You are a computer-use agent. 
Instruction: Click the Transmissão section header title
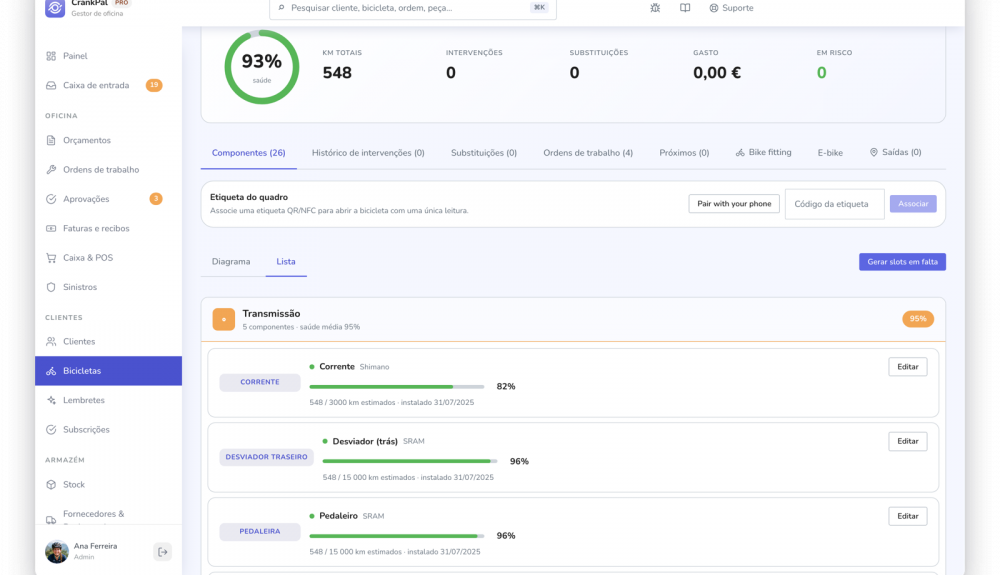(271, 314)
